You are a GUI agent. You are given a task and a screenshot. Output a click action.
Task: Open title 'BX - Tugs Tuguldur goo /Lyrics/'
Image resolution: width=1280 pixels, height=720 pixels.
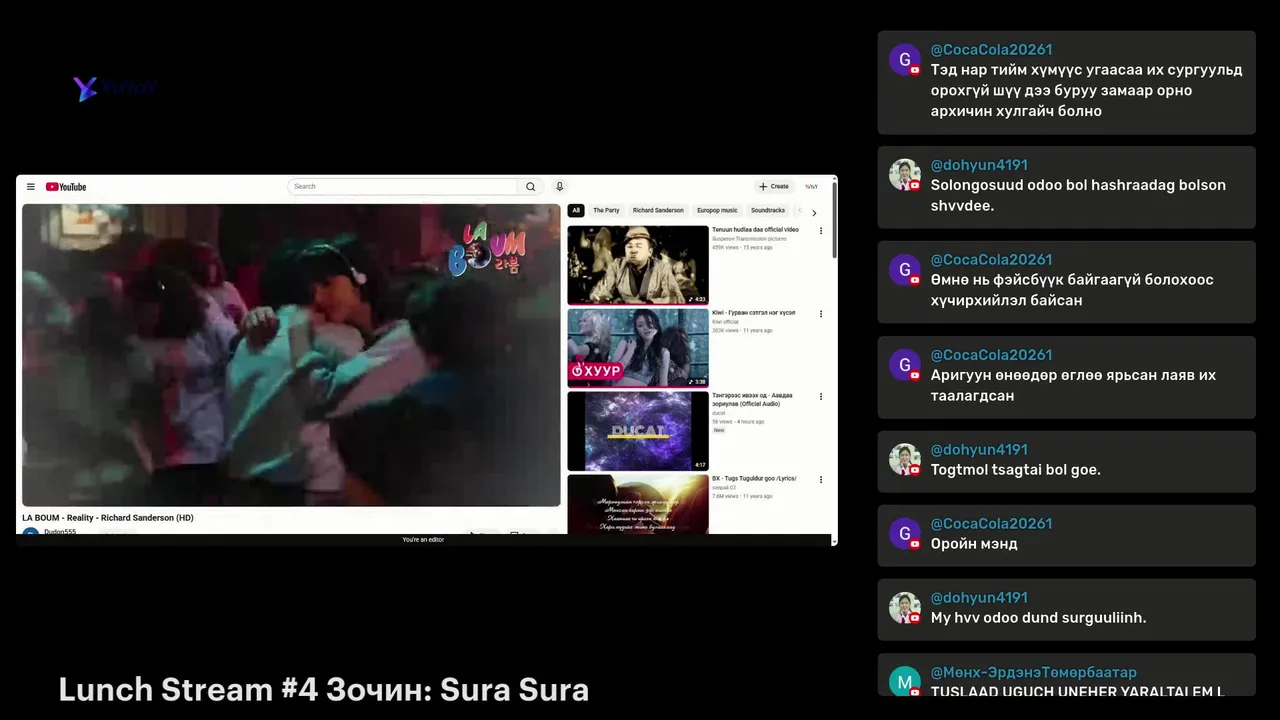point(754,479)
